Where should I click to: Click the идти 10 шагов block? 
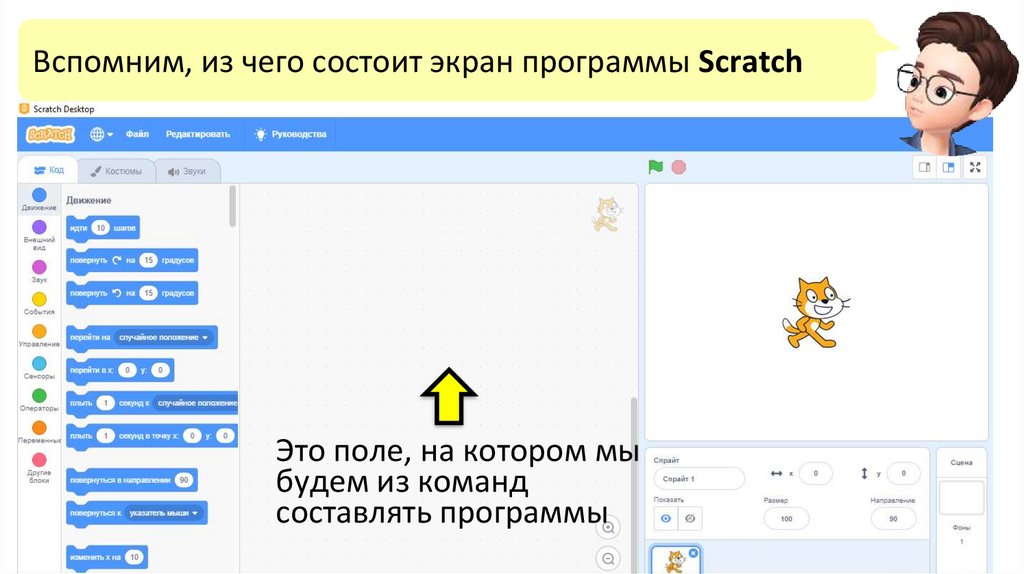(103, 229)
